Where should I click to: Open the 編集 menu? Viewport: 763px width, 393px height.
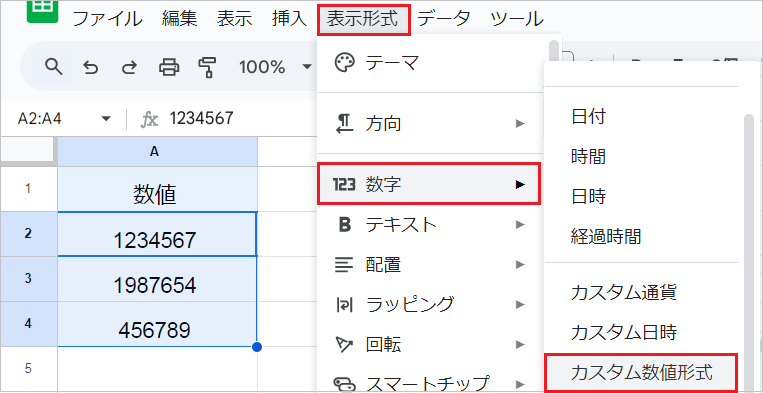coord(180,19)
